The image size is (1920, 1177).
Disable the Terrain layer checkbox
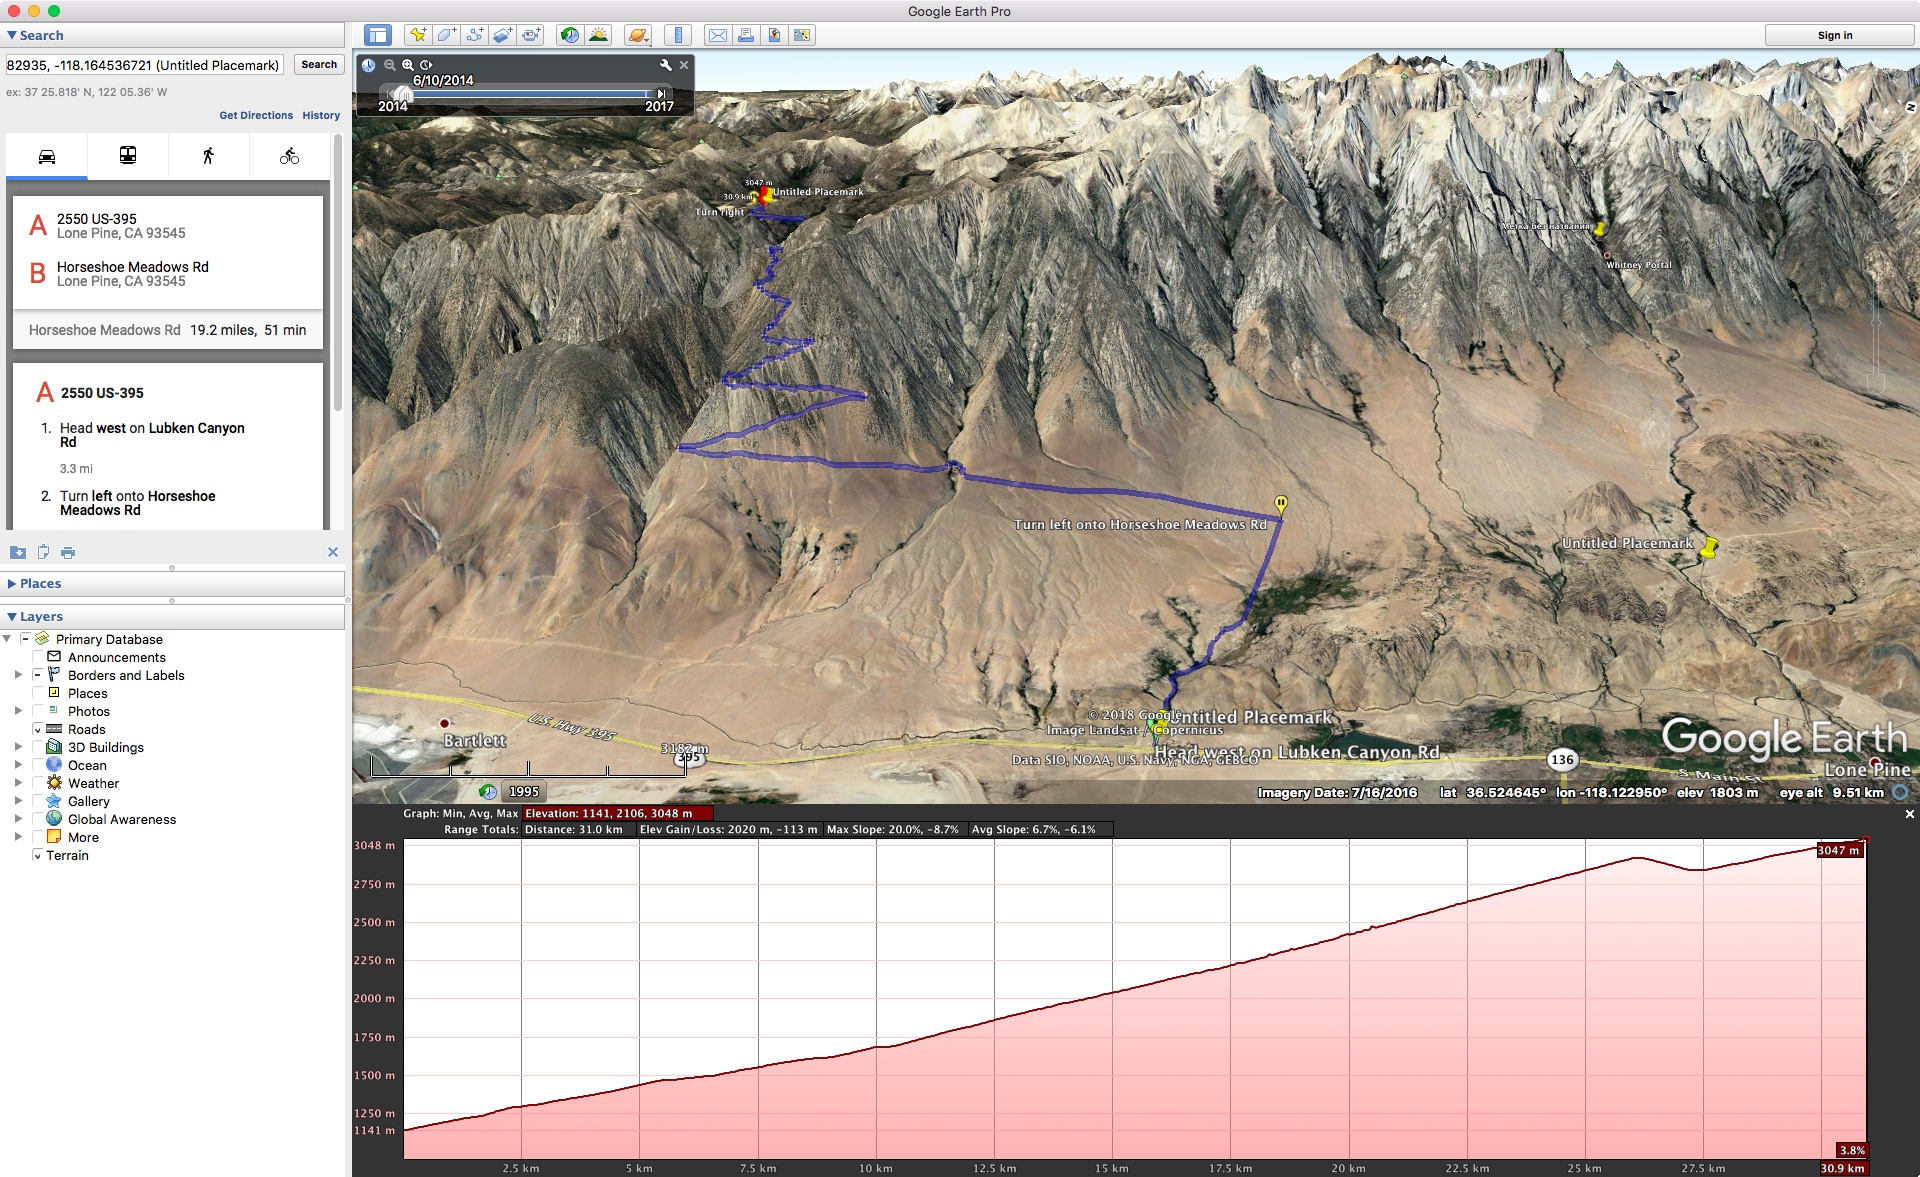(x=37, y=855)
